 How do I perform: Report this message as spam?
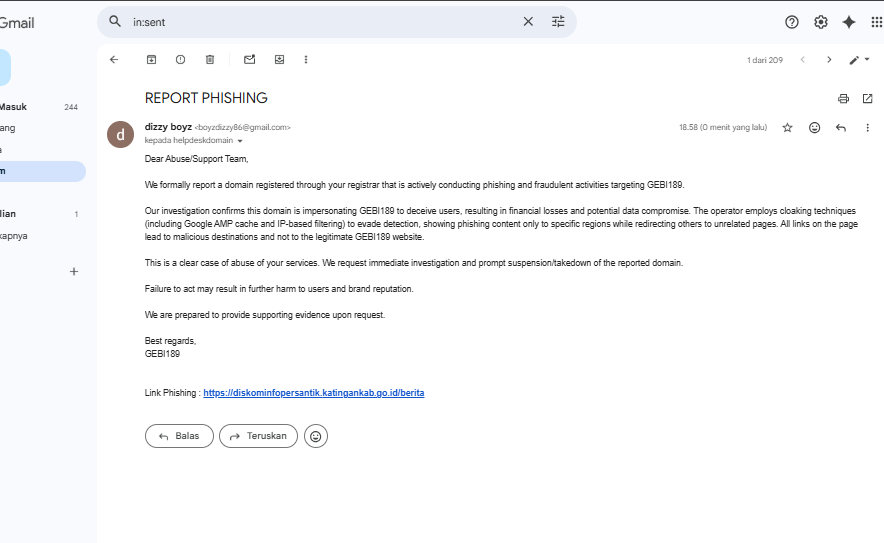point(180,60)
